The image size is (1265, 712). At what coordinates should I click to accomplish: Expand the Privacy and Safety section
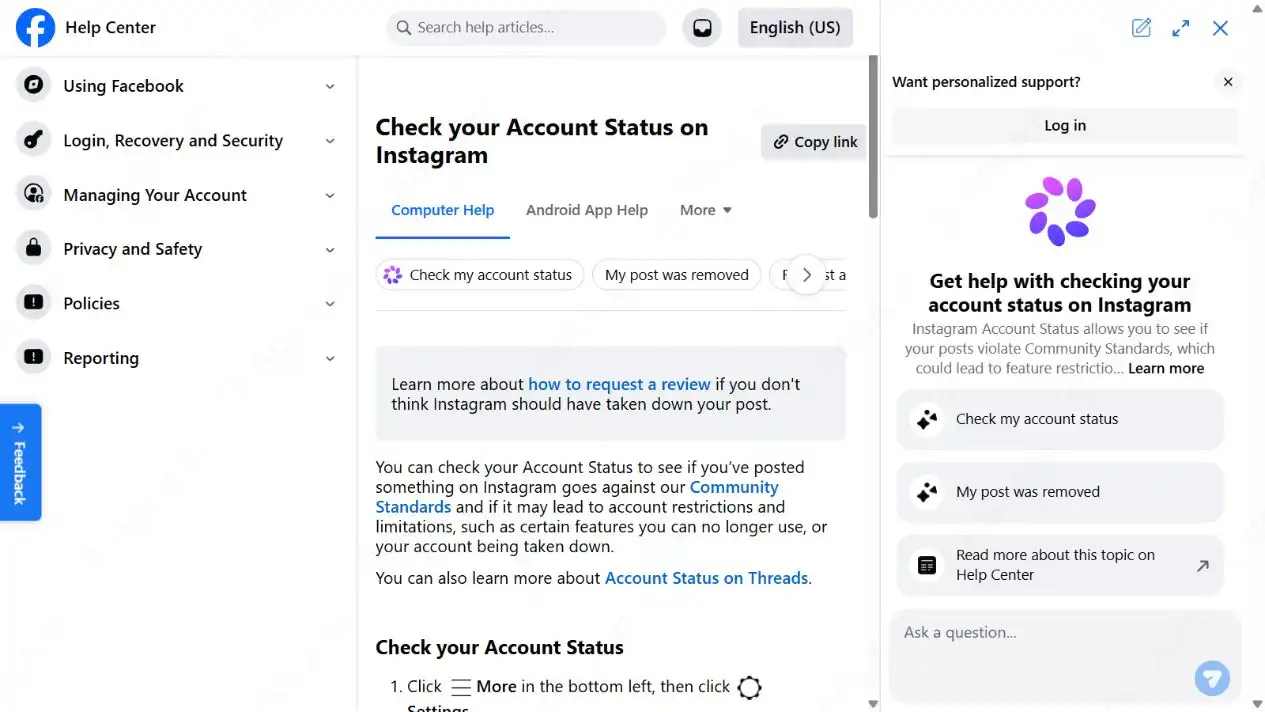coord(330,249)
